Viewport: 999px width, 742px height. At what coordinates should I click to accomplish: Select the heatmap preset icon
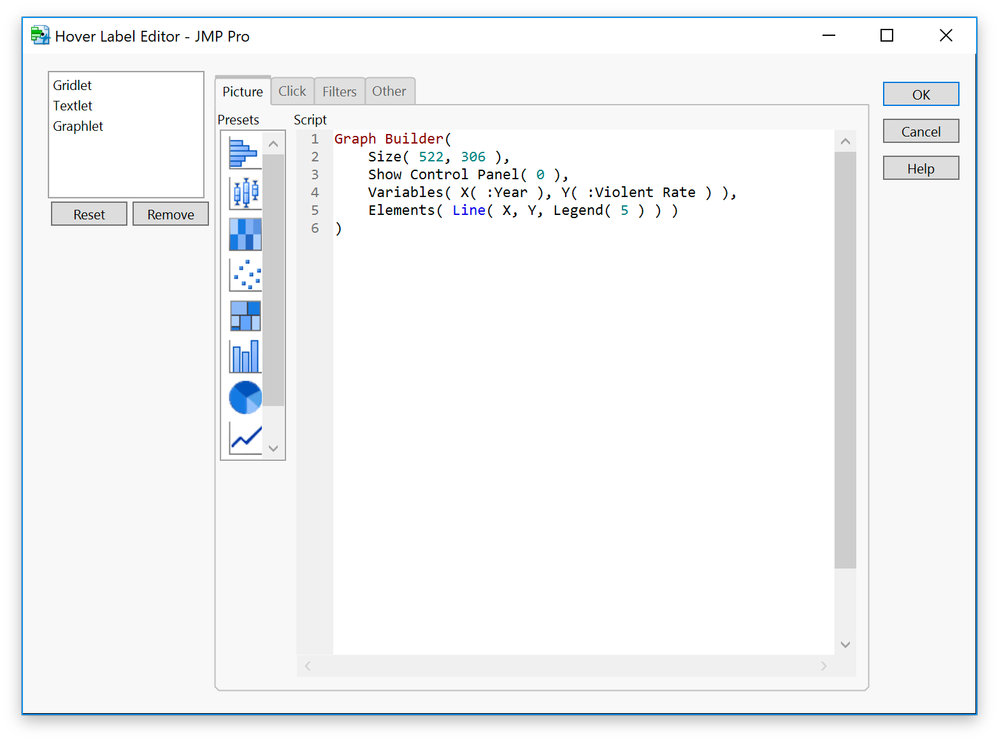245,234
